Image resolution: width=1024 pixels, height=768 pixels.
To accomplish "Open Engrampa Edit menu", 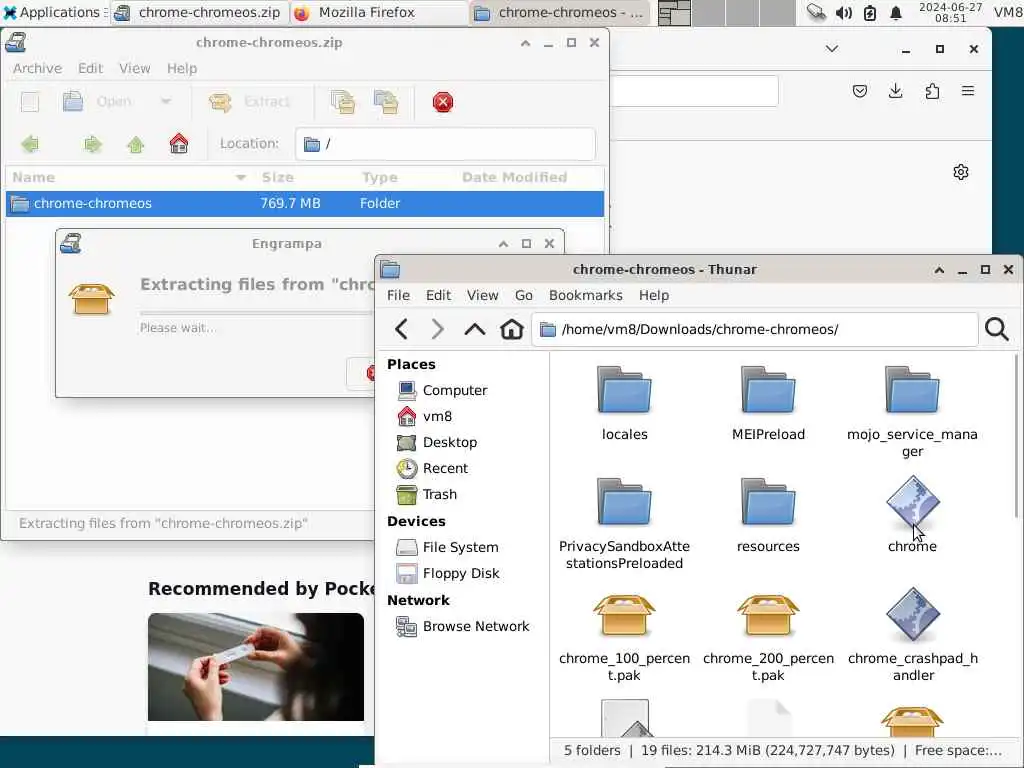I will tap(90, 68).
